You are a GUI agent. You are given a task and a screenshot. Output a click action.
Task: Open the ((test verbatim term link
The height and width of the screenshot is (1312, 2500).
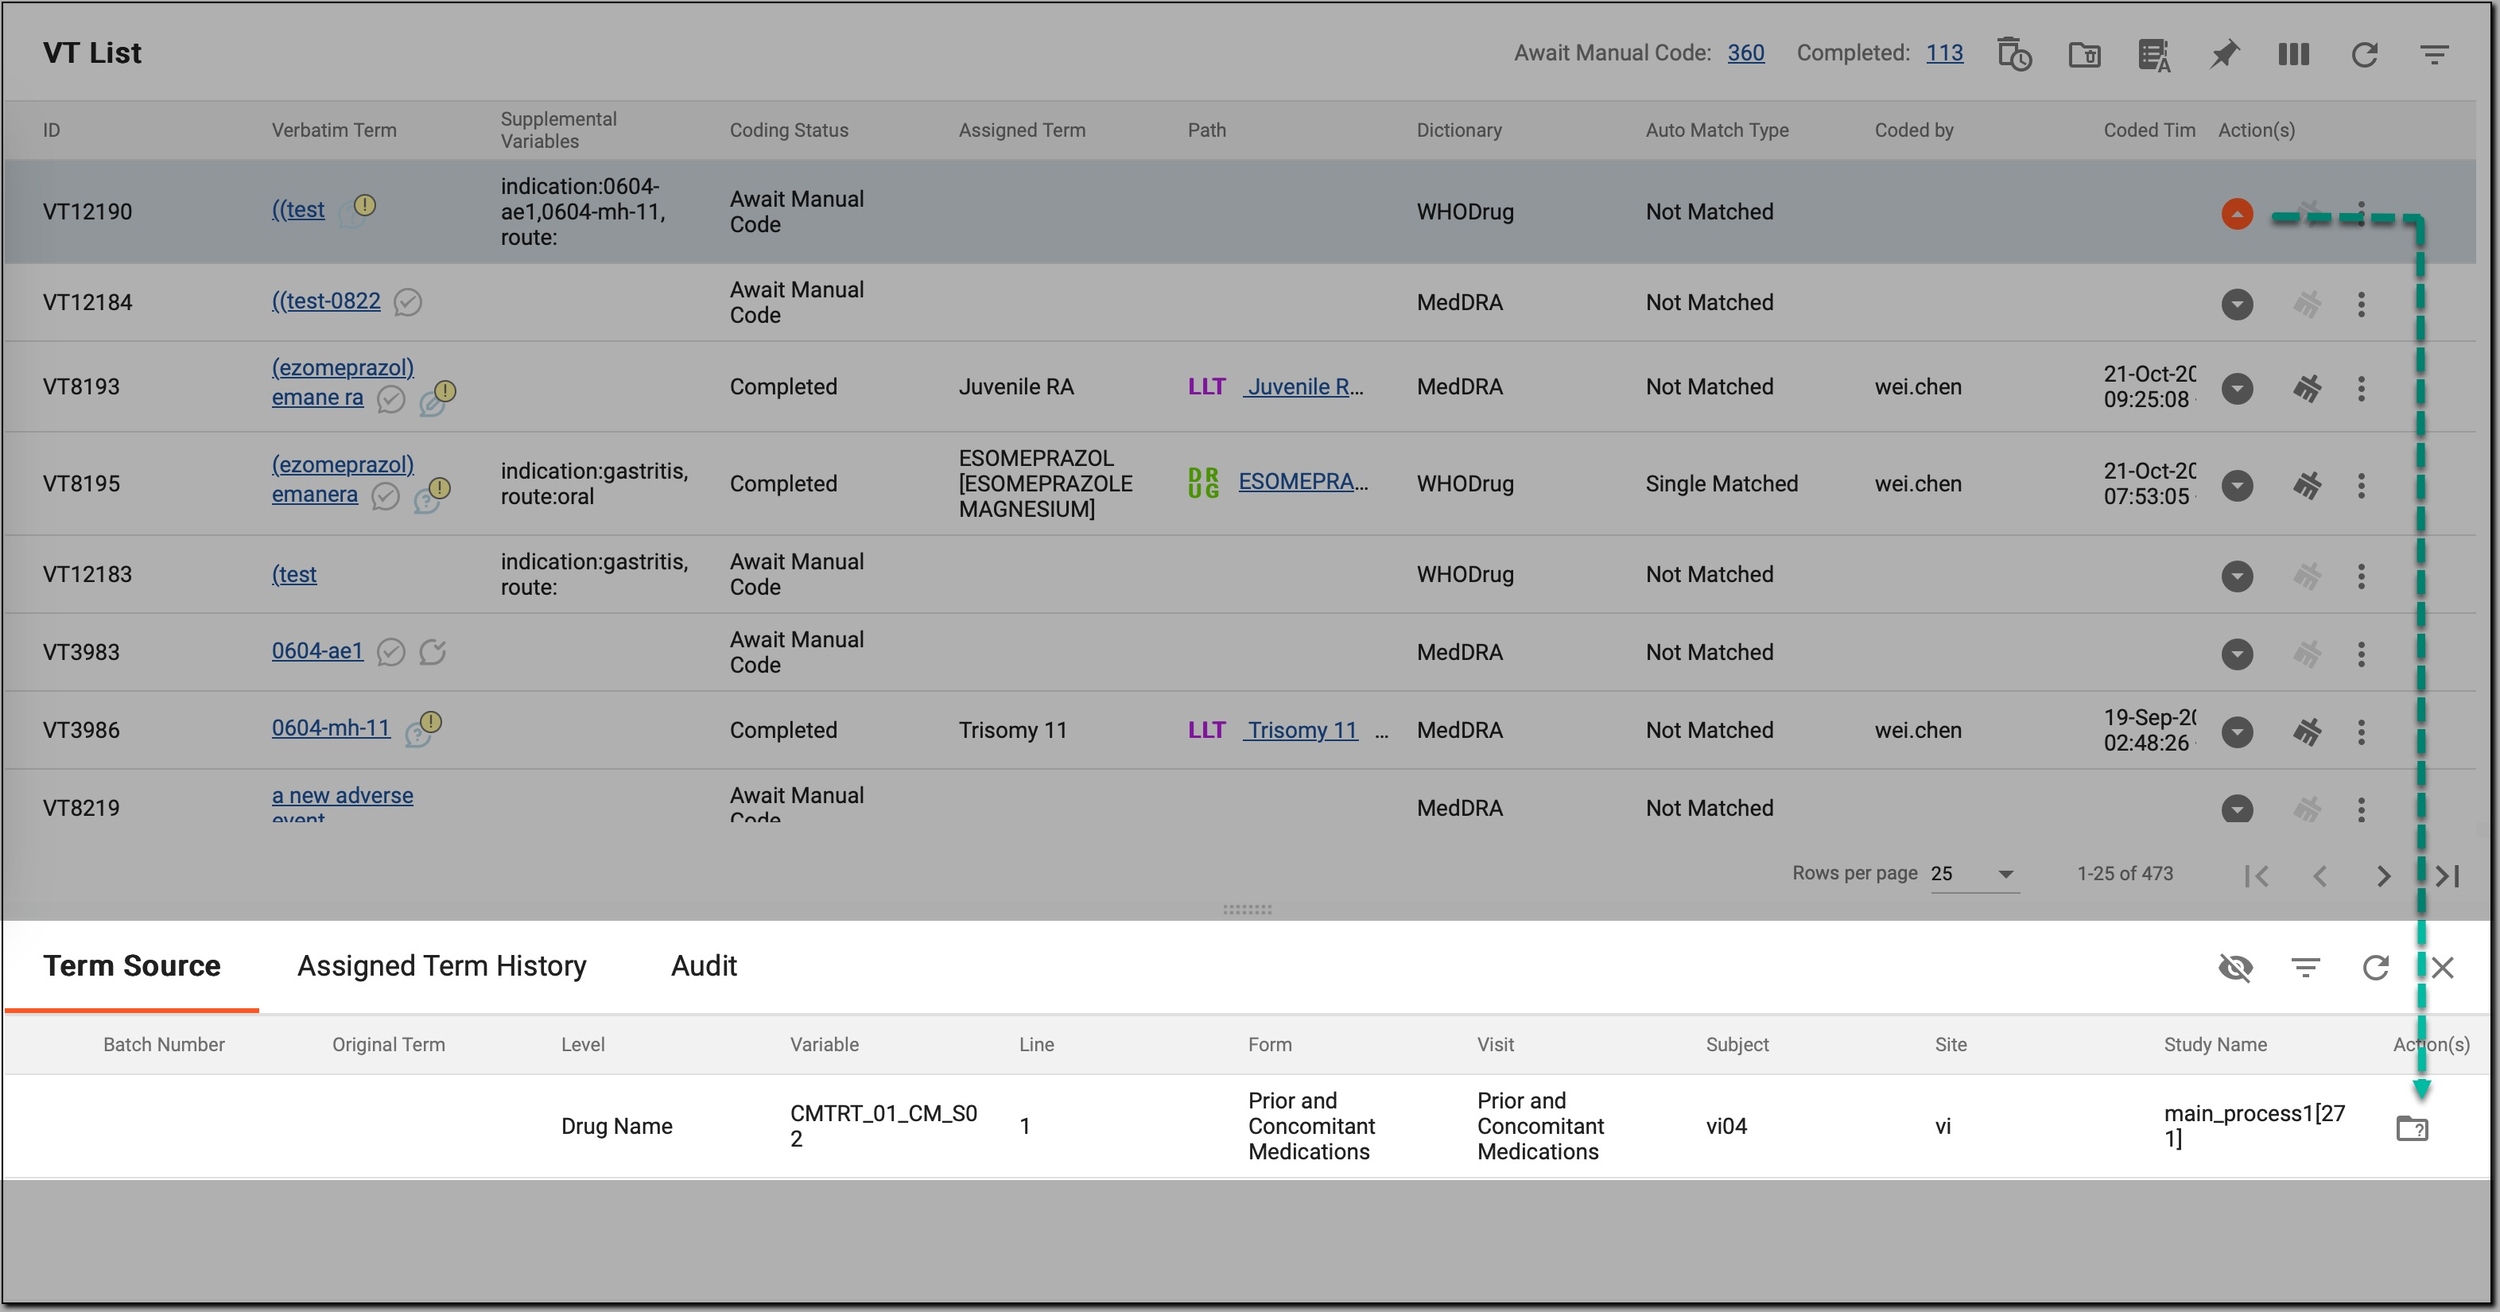(x=298, y=210)
